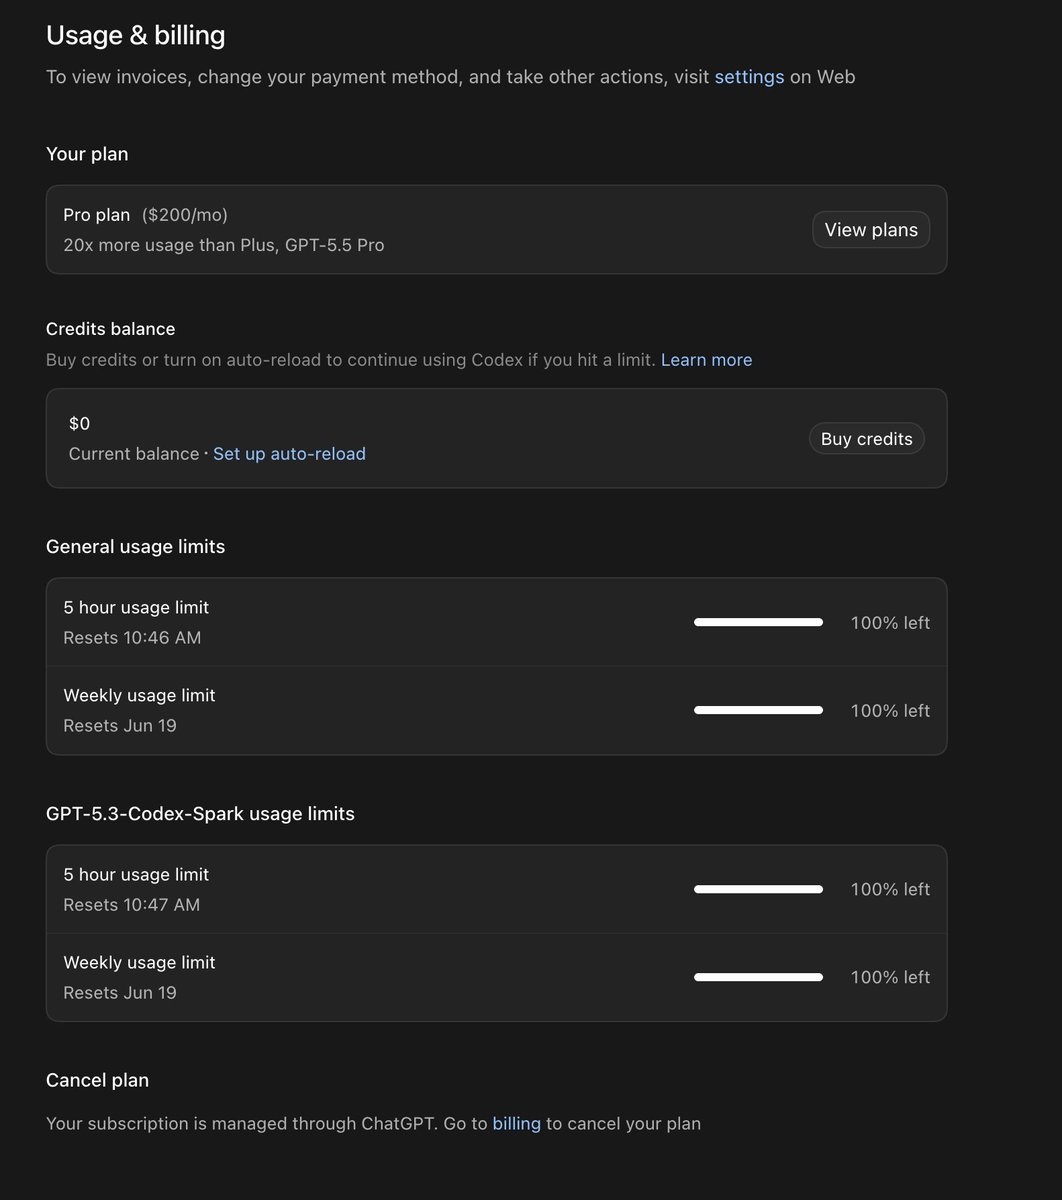Click the General 5 hour usage limit progress bar
The image size is (1062, 1200).
(758, 623)
